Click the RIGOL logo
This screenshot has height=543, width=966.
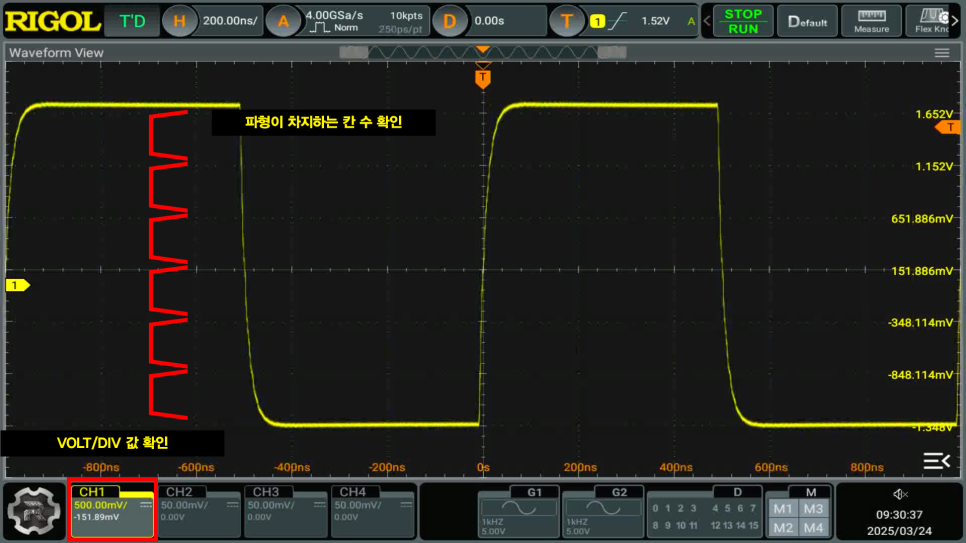pyautogui.click(x=52, y=22)
